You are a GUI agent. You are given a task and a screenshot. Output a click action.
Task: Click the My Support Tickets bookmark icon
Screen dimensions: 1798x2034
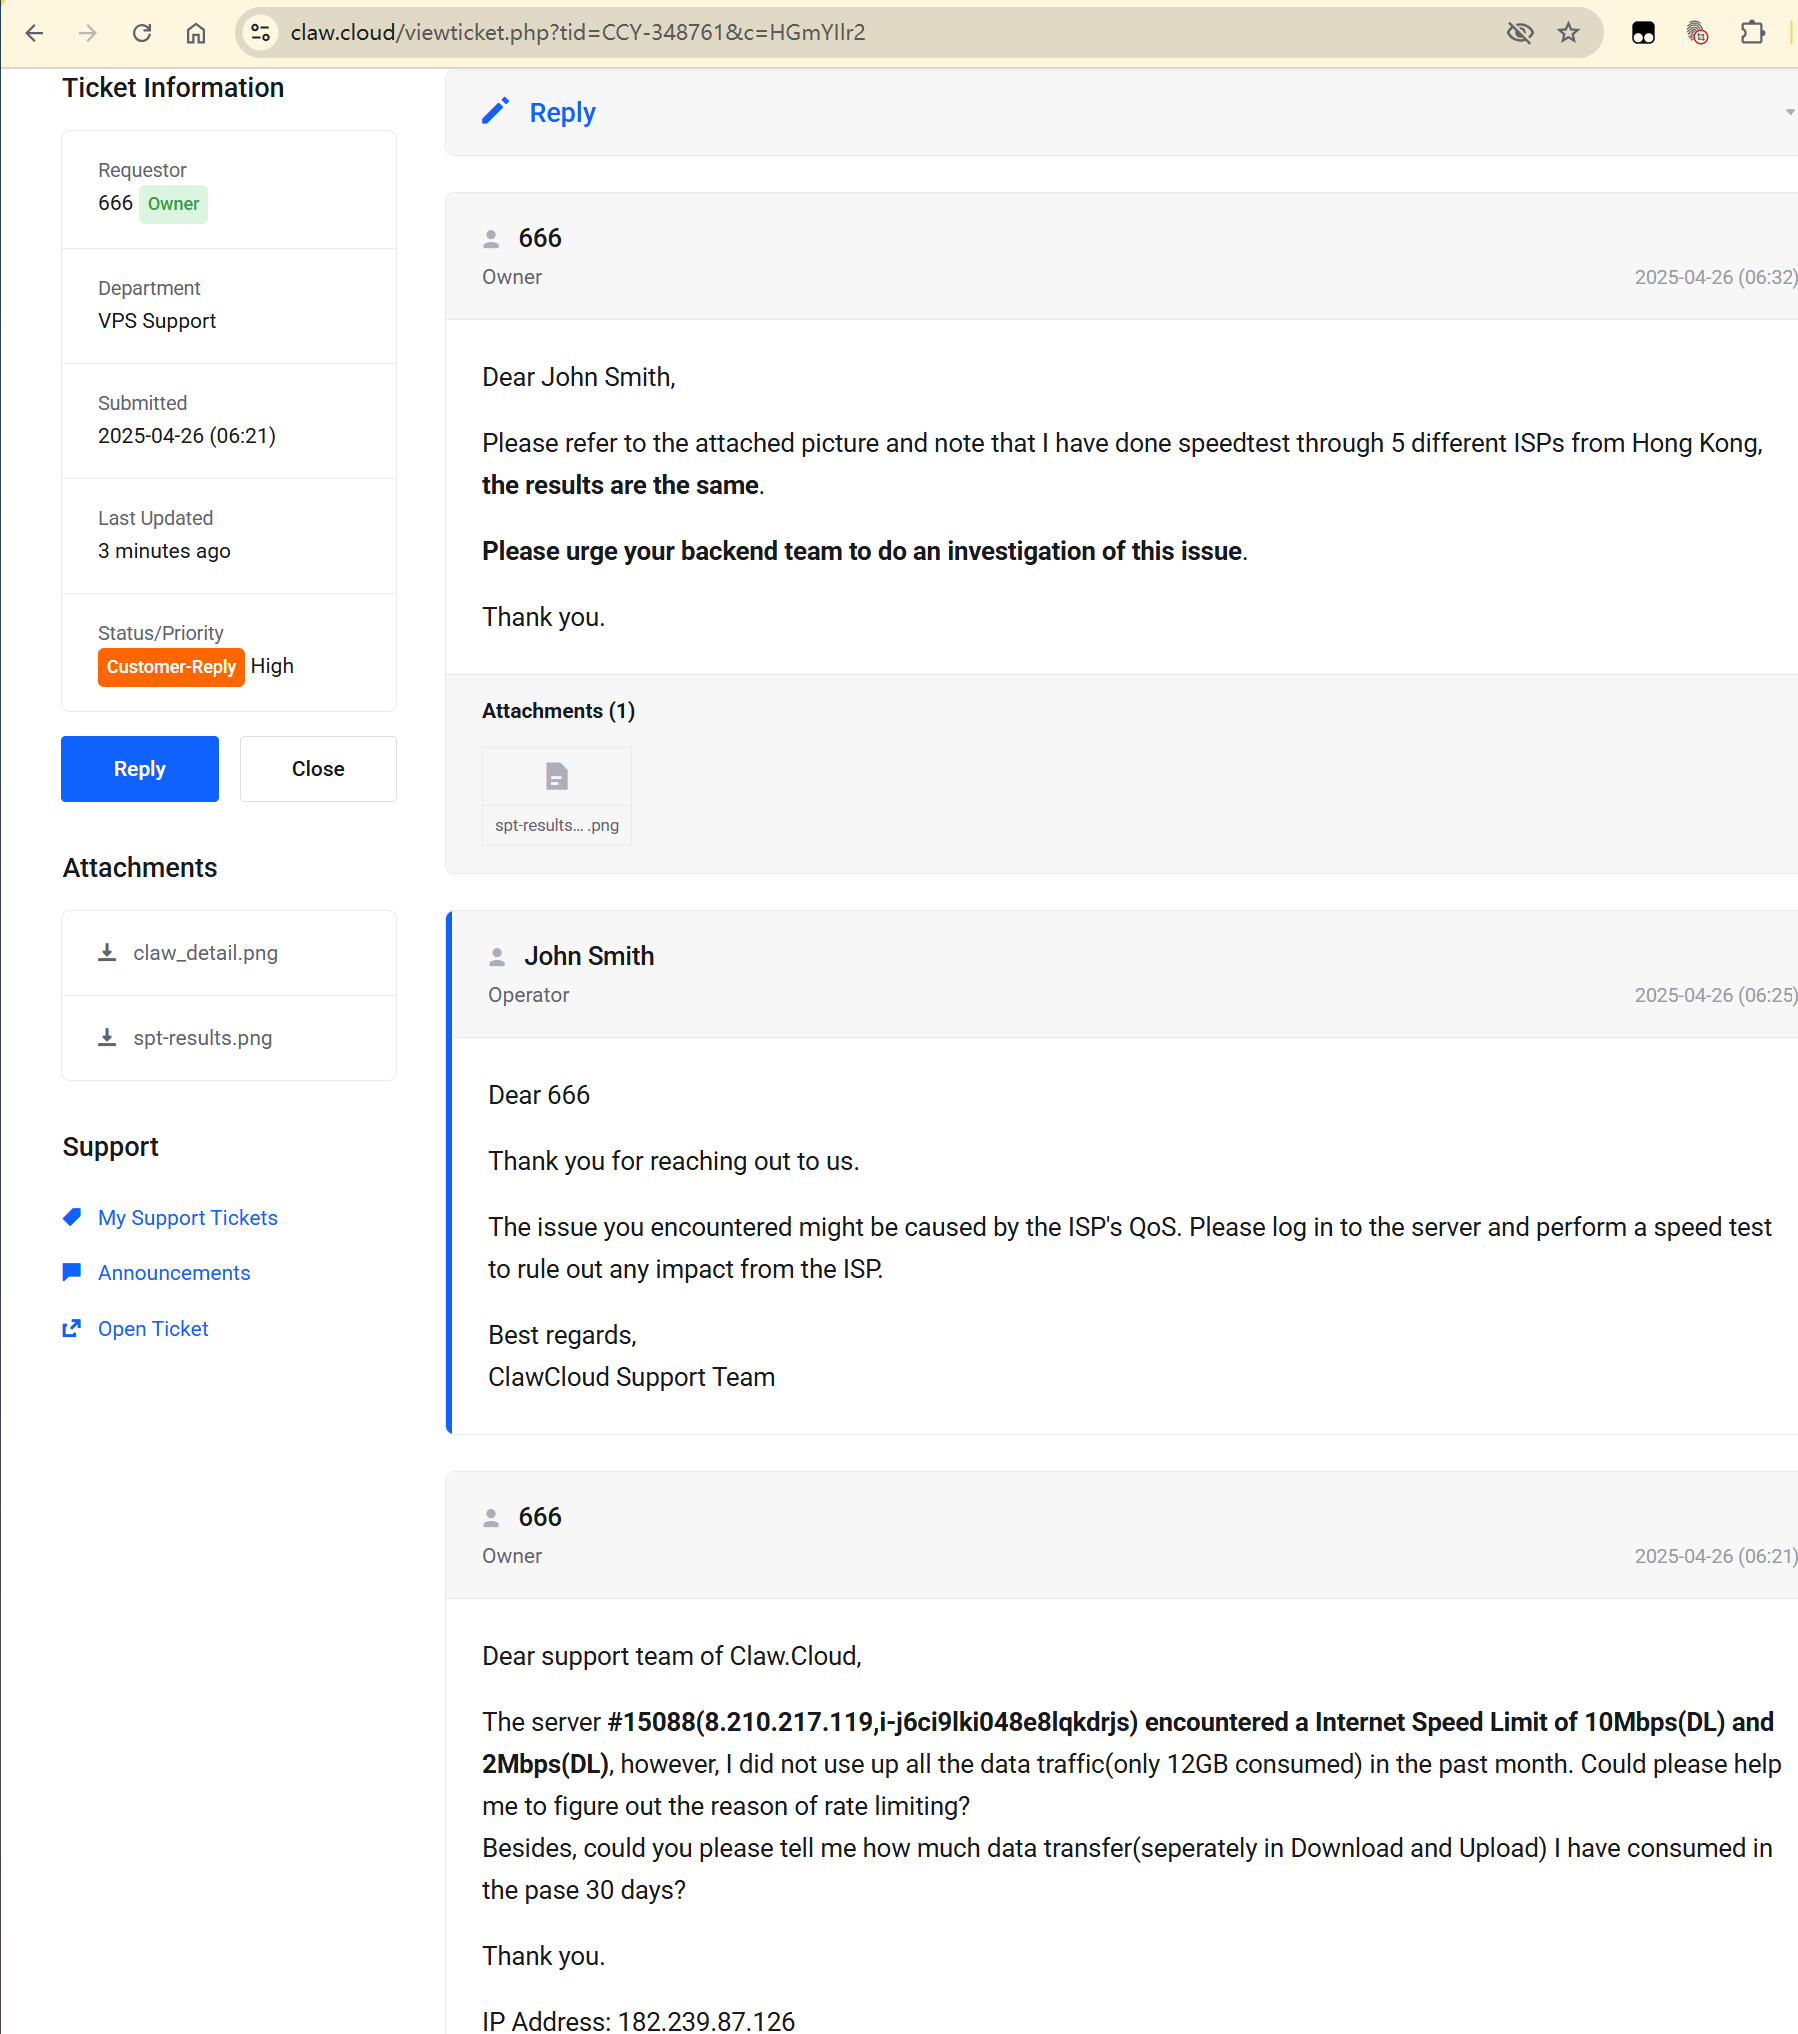click(x=71, y=1217)
